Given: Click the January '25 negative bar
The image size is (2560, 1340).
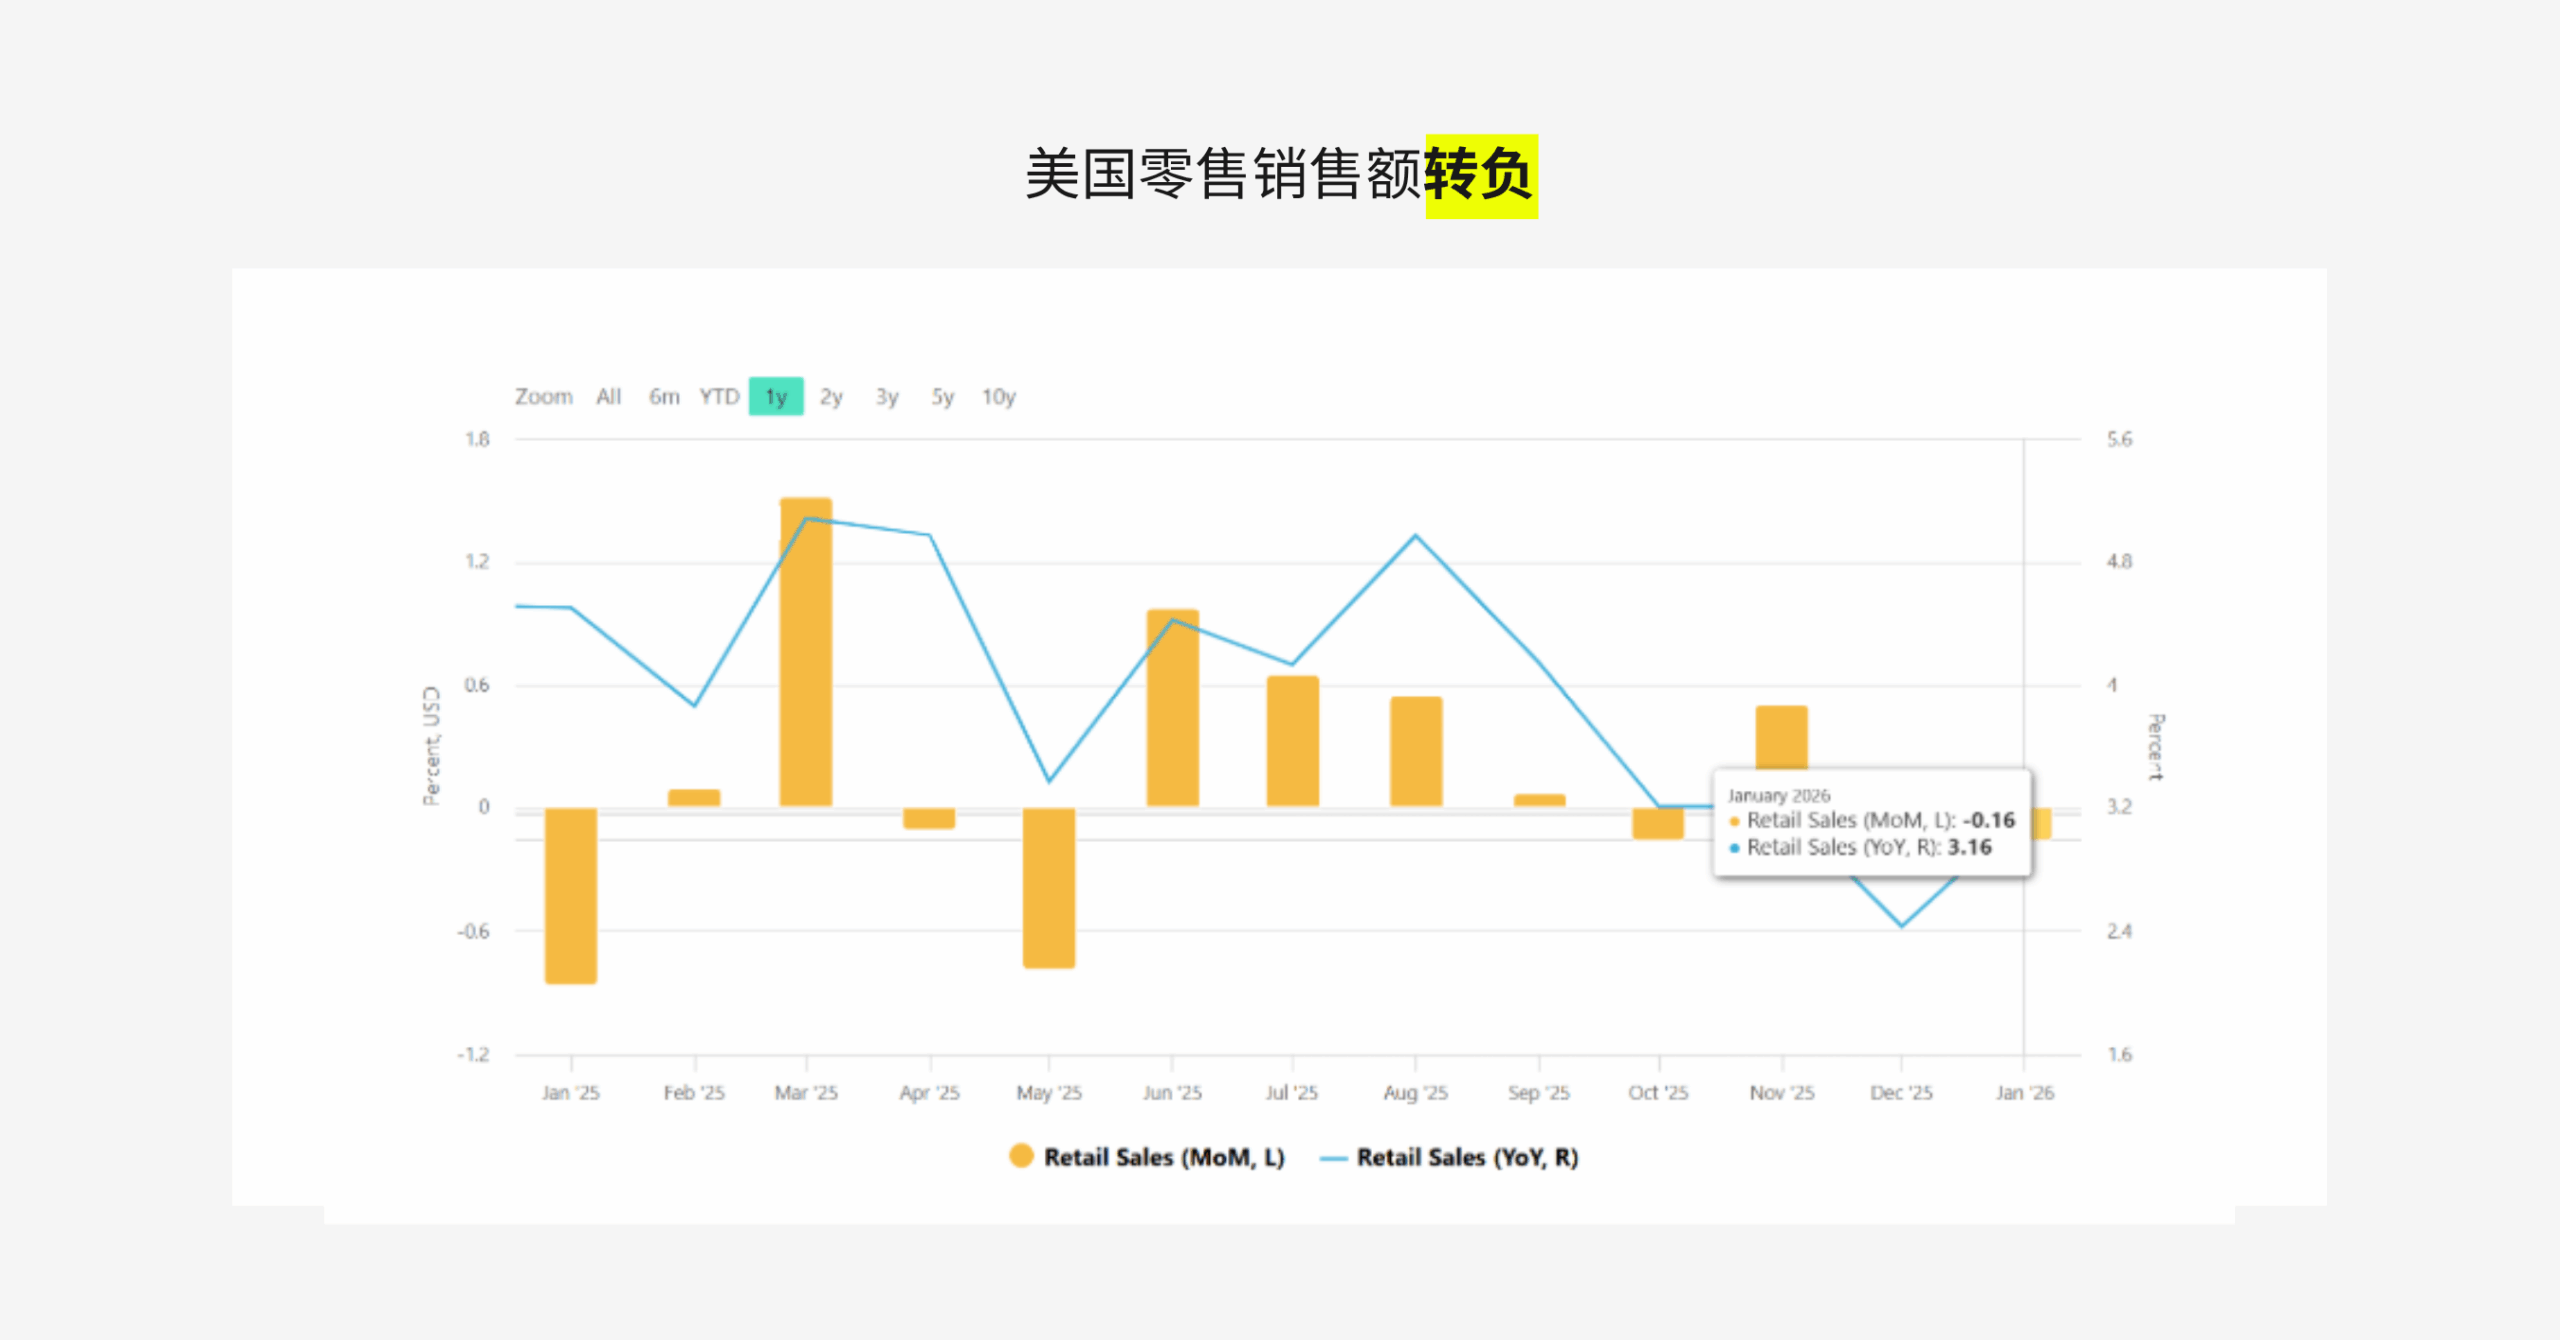Looking at the screenshot, I should point(571,895).
